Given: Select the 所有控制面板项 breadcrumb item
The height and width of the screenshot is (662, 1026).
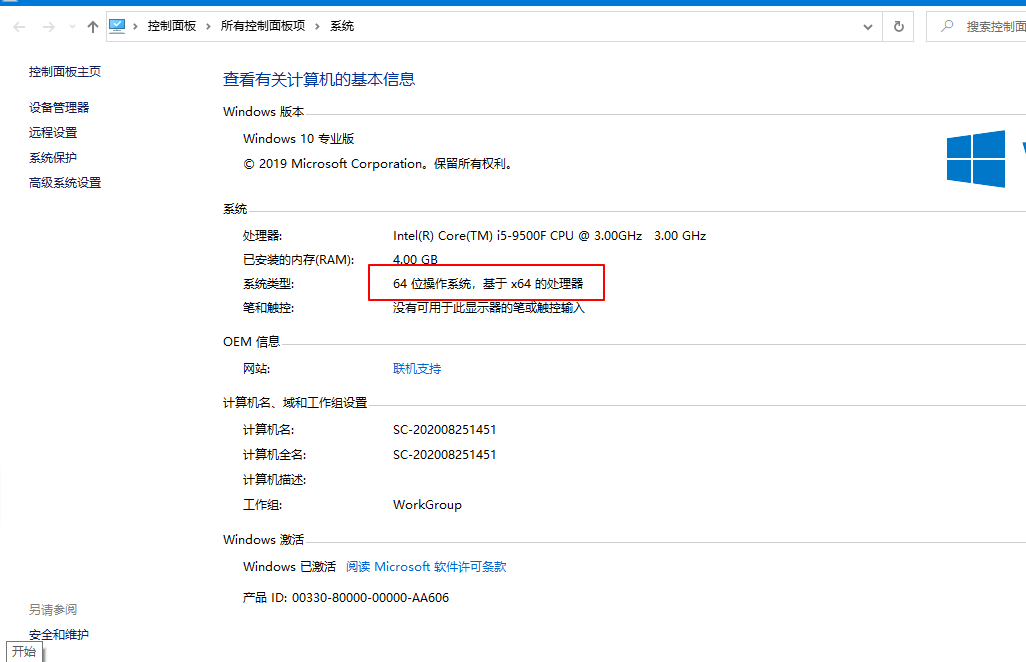Looking at the screenshot, I should [x=263, y=27].
